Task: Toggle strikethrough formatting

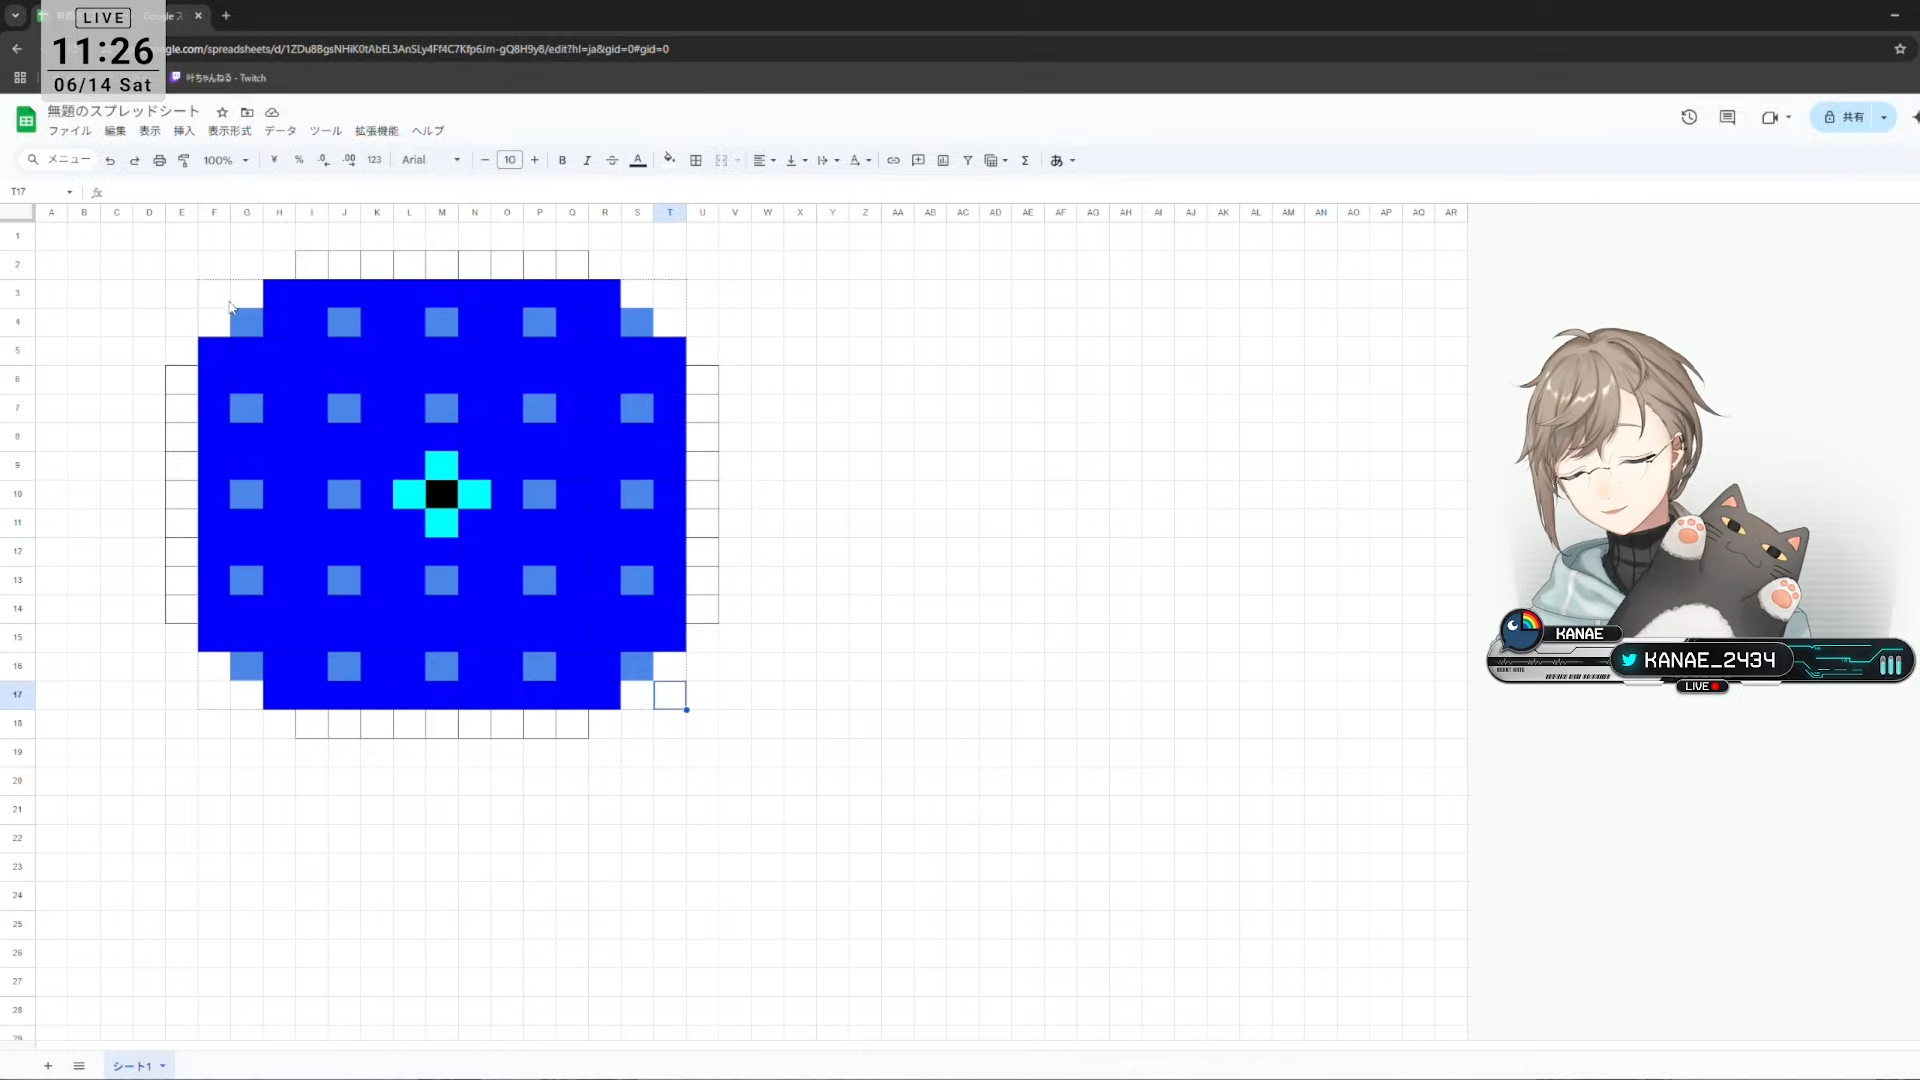Action: click(x=612, y=160)
